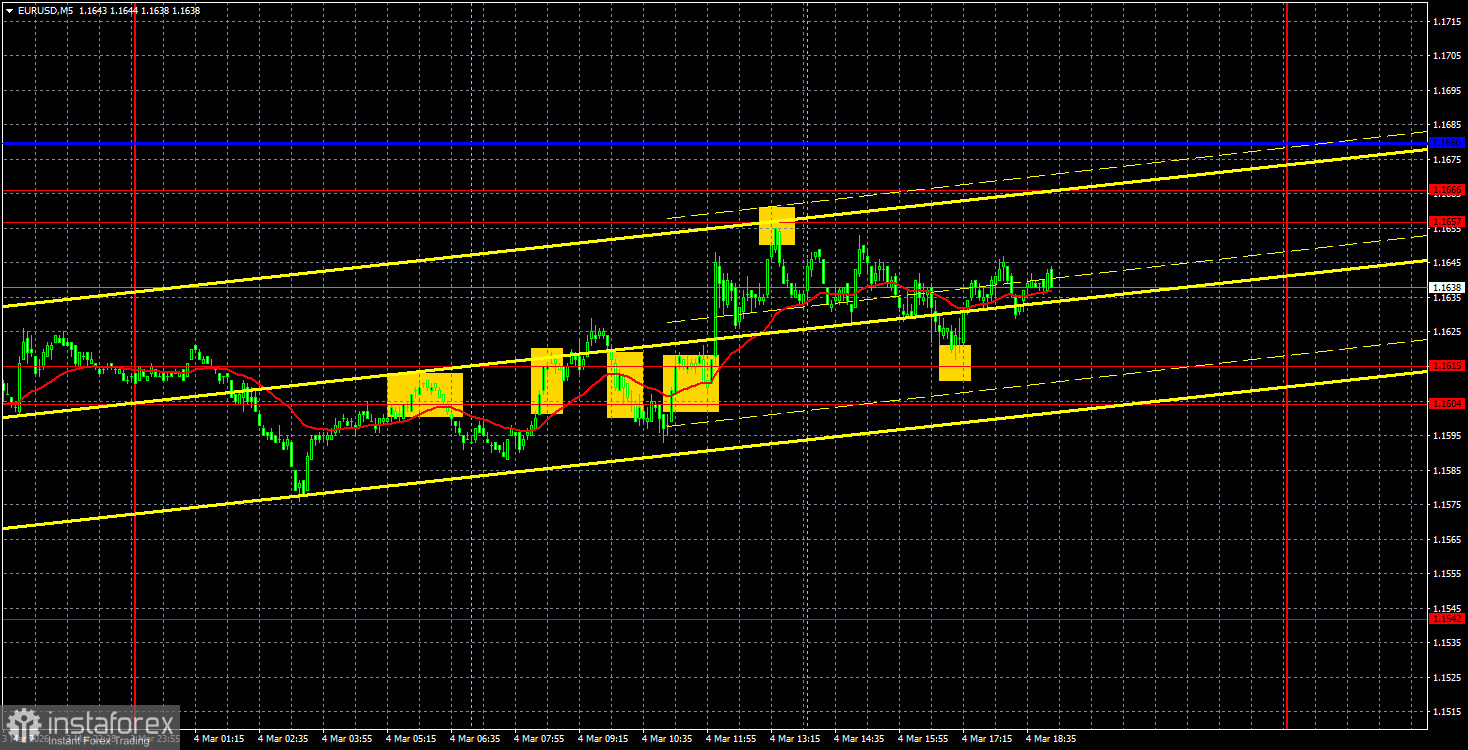
Task: Click the 4 Mar 07:55 time label
Action: pyautogui.click(x=539, y=739)
